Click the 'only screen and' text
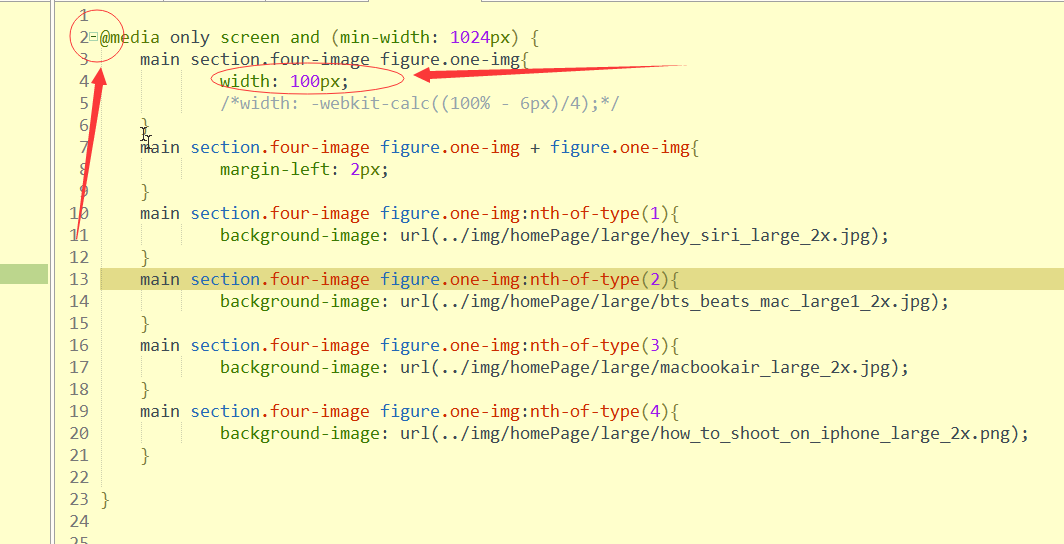 tap(244, 37)
